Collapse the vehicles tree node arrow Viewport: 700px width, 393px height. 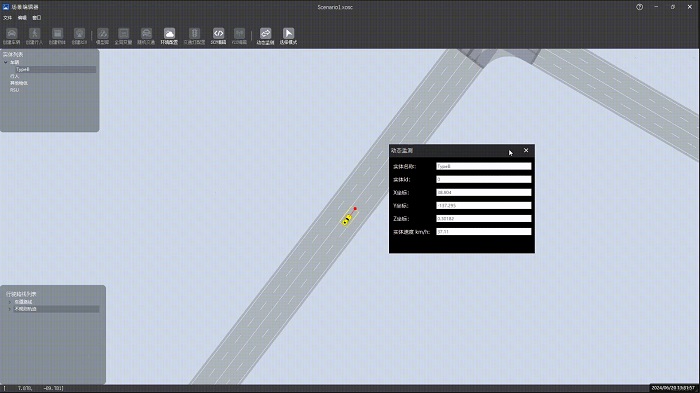(5, 63)
